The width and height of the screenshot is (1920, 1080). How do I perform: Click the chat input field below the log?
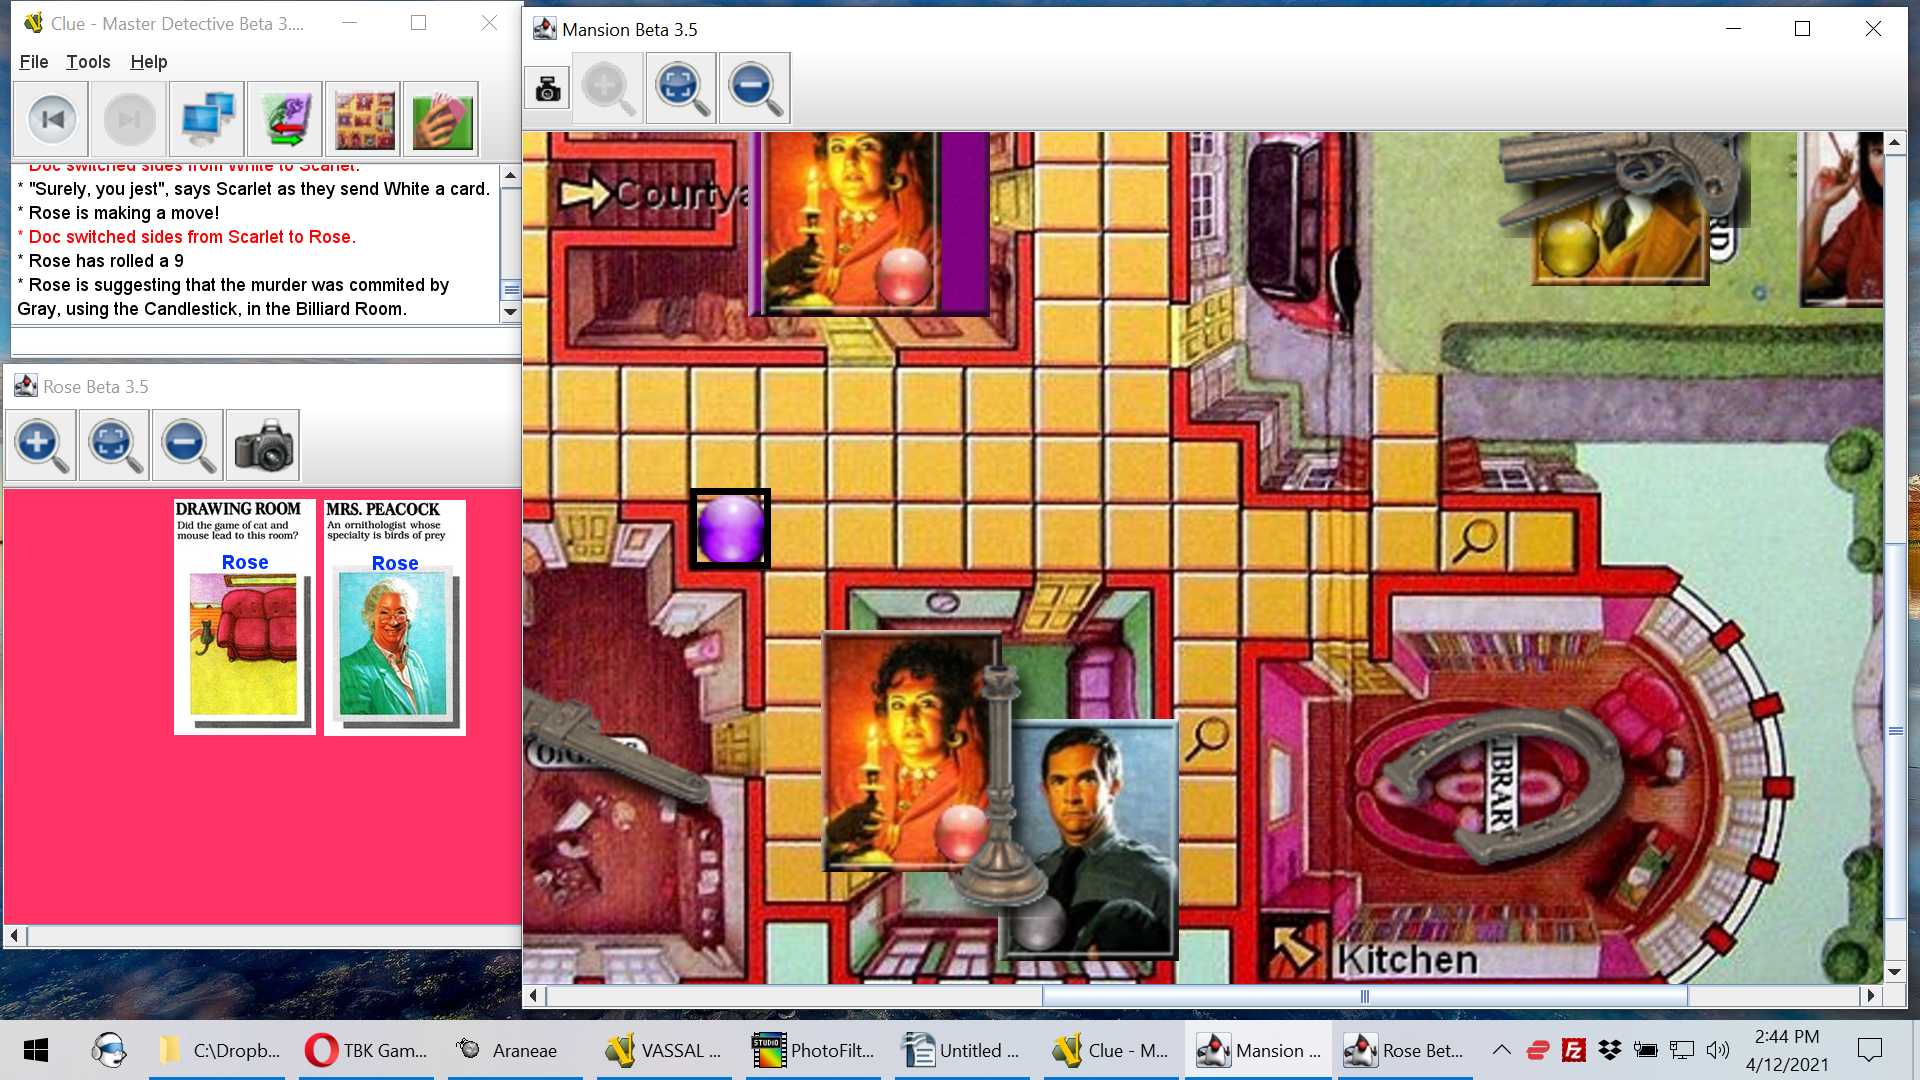[265, 341]
